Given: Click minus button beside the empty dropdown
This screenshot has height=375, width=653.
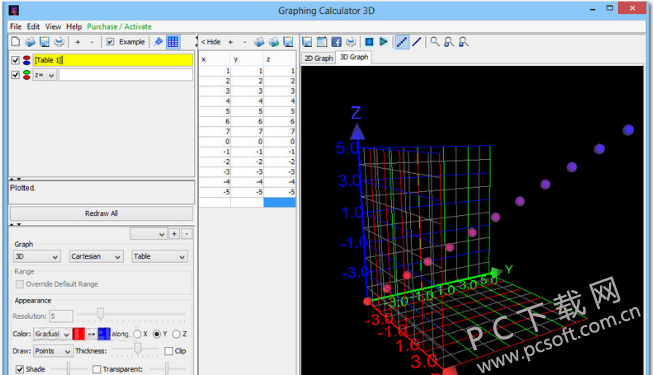Looking at the screenshot, I should point(187,234).
